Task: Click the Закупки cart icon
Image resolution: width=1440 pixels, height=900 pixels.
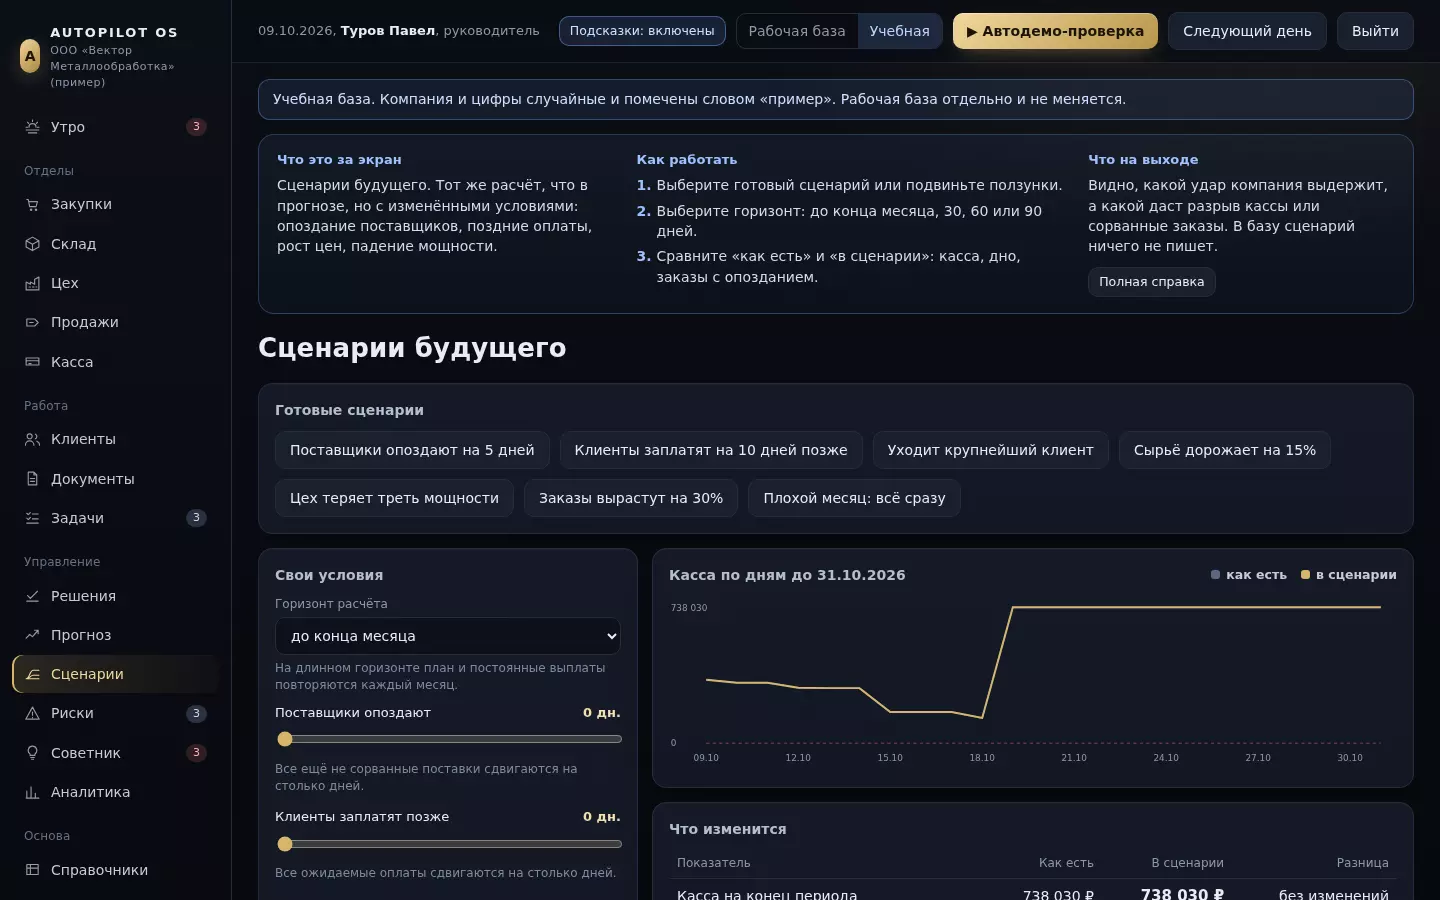Action: [32, 204]
